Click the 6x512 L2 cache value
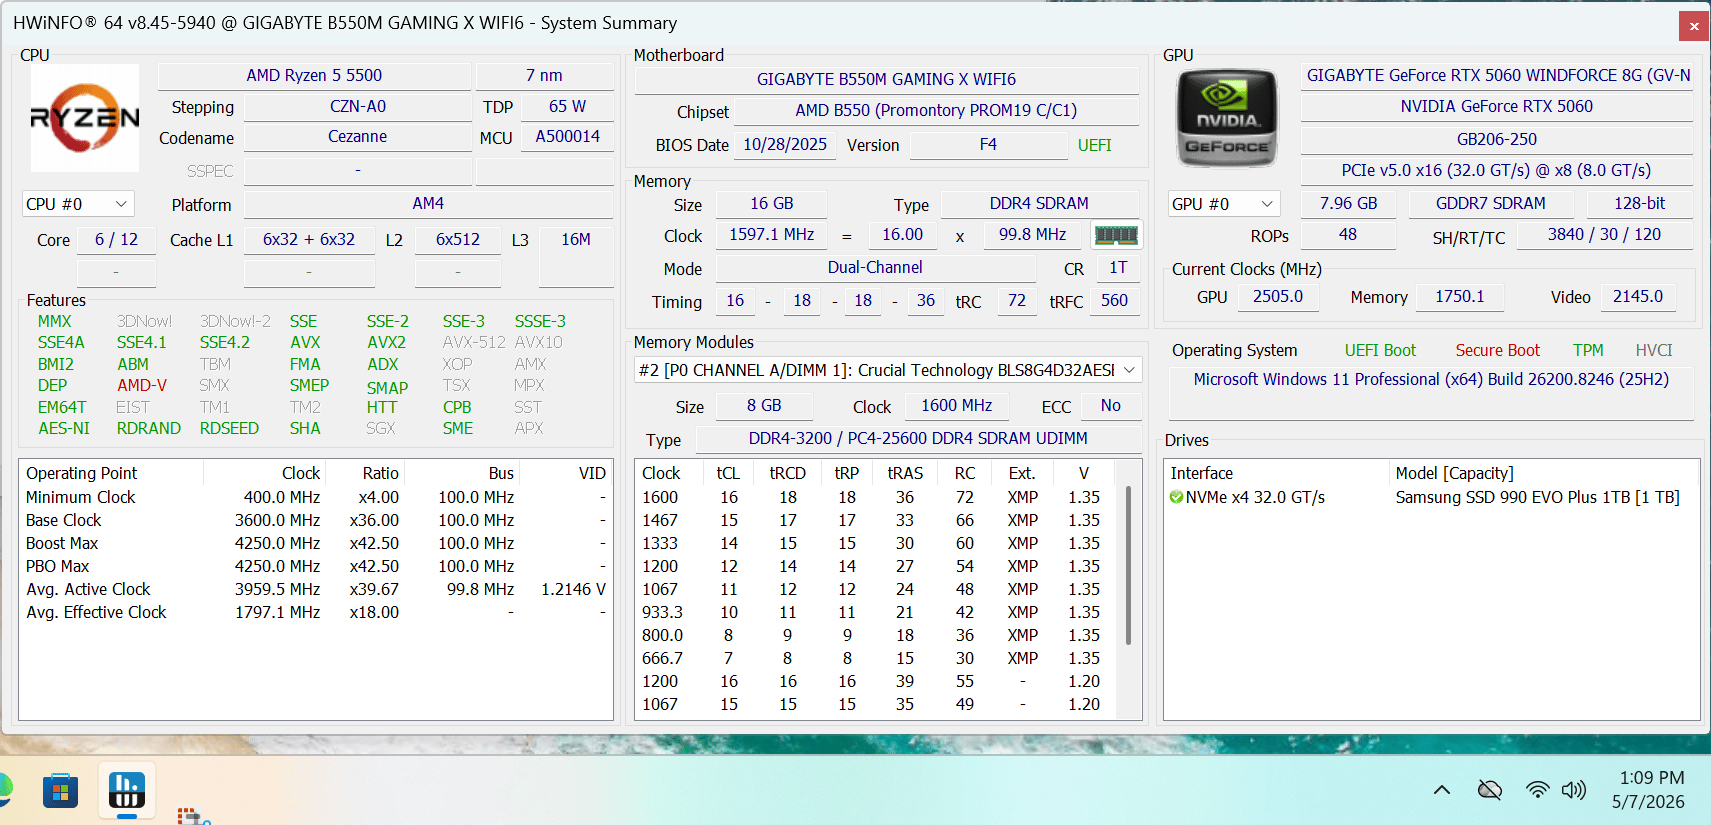 click(457, 239)
